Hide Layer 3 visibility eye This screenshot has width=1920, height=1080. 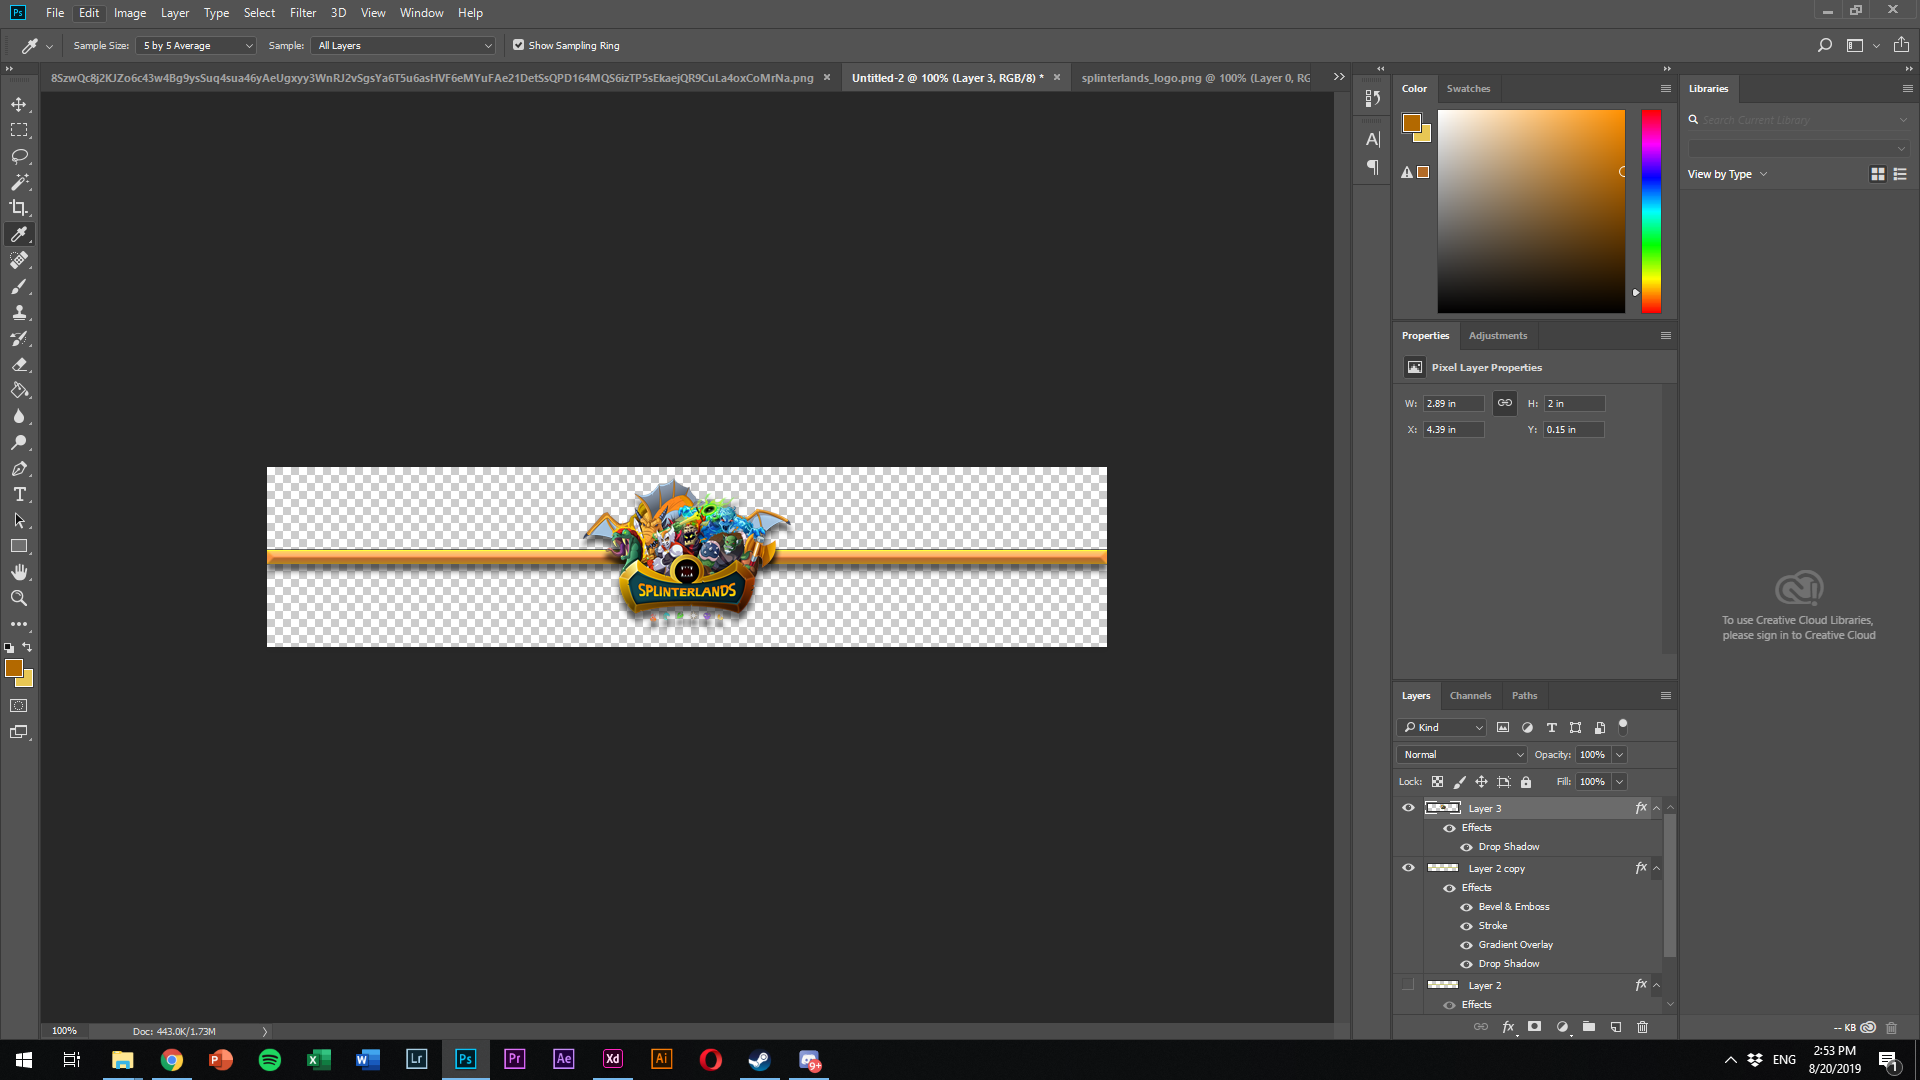pyautogui.click(x=1408, y=808)
